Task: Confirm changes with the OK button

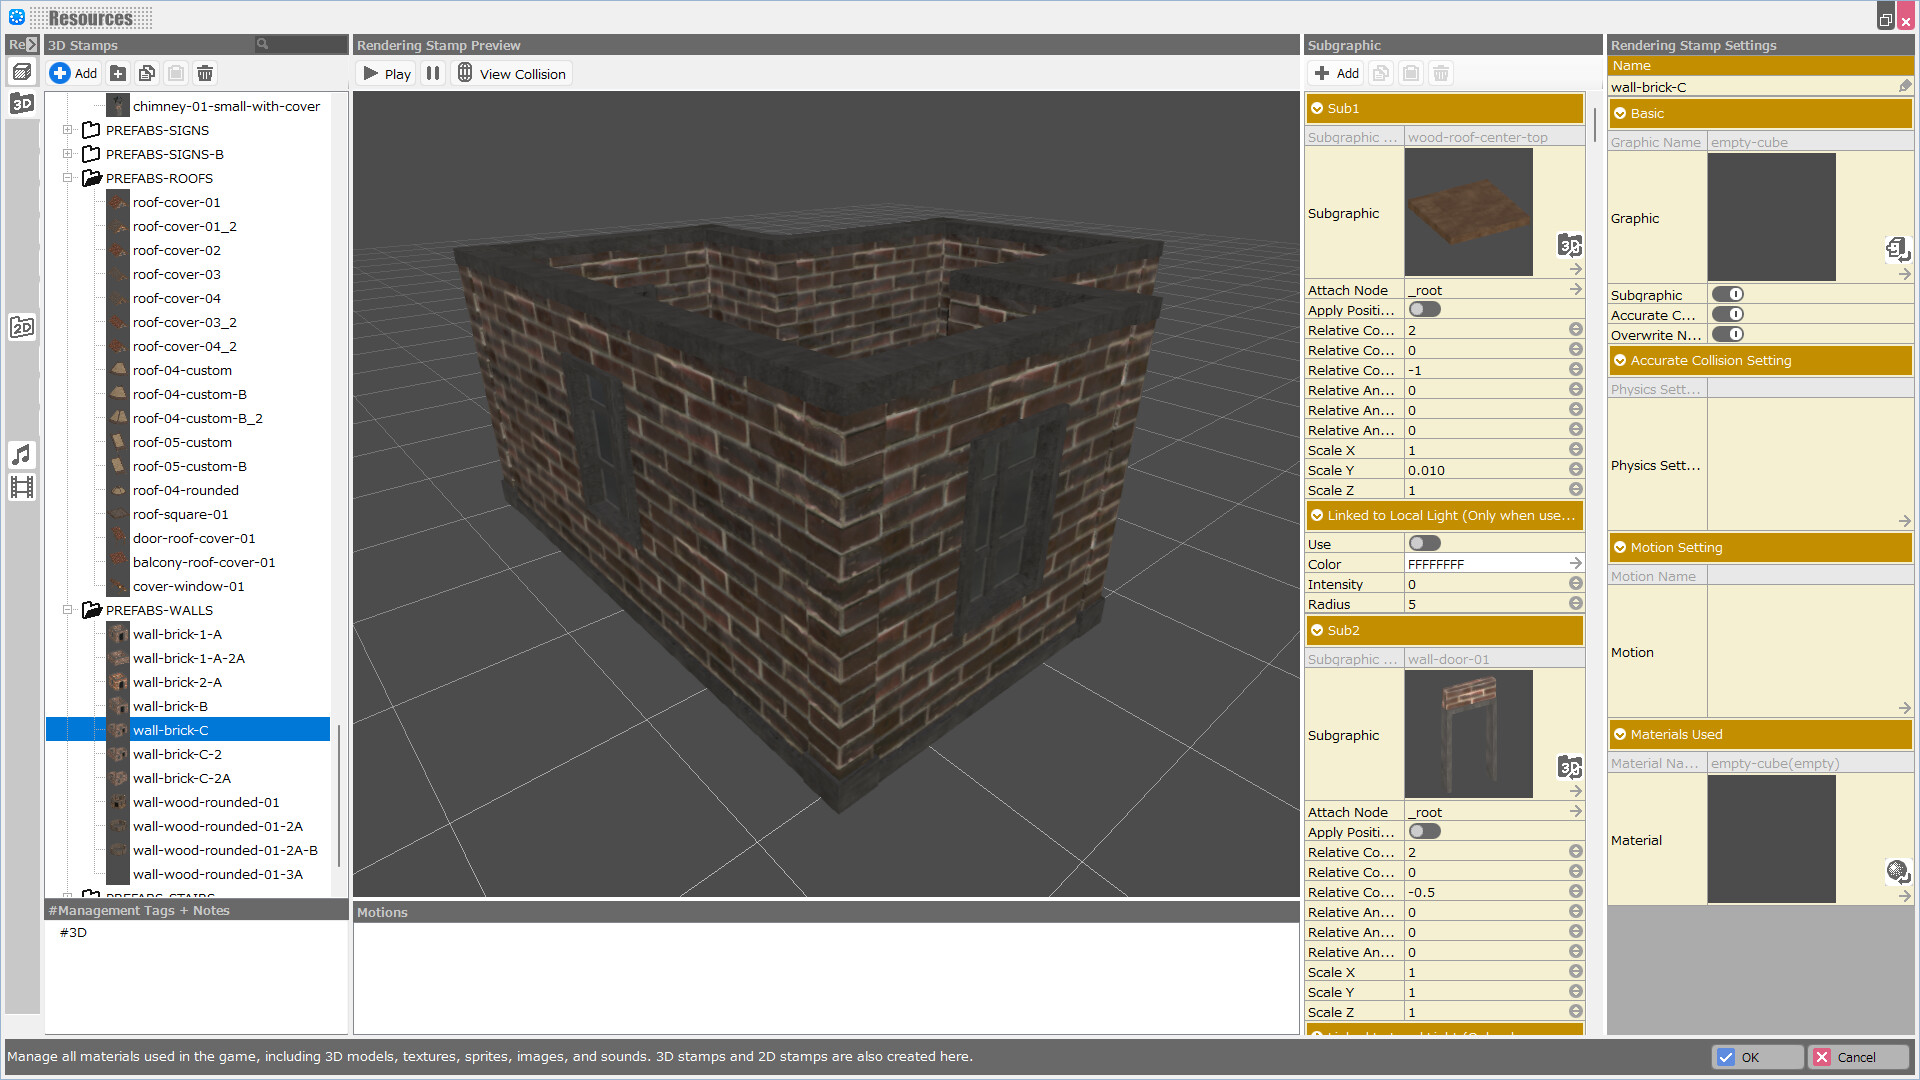Action: 1757,1057
